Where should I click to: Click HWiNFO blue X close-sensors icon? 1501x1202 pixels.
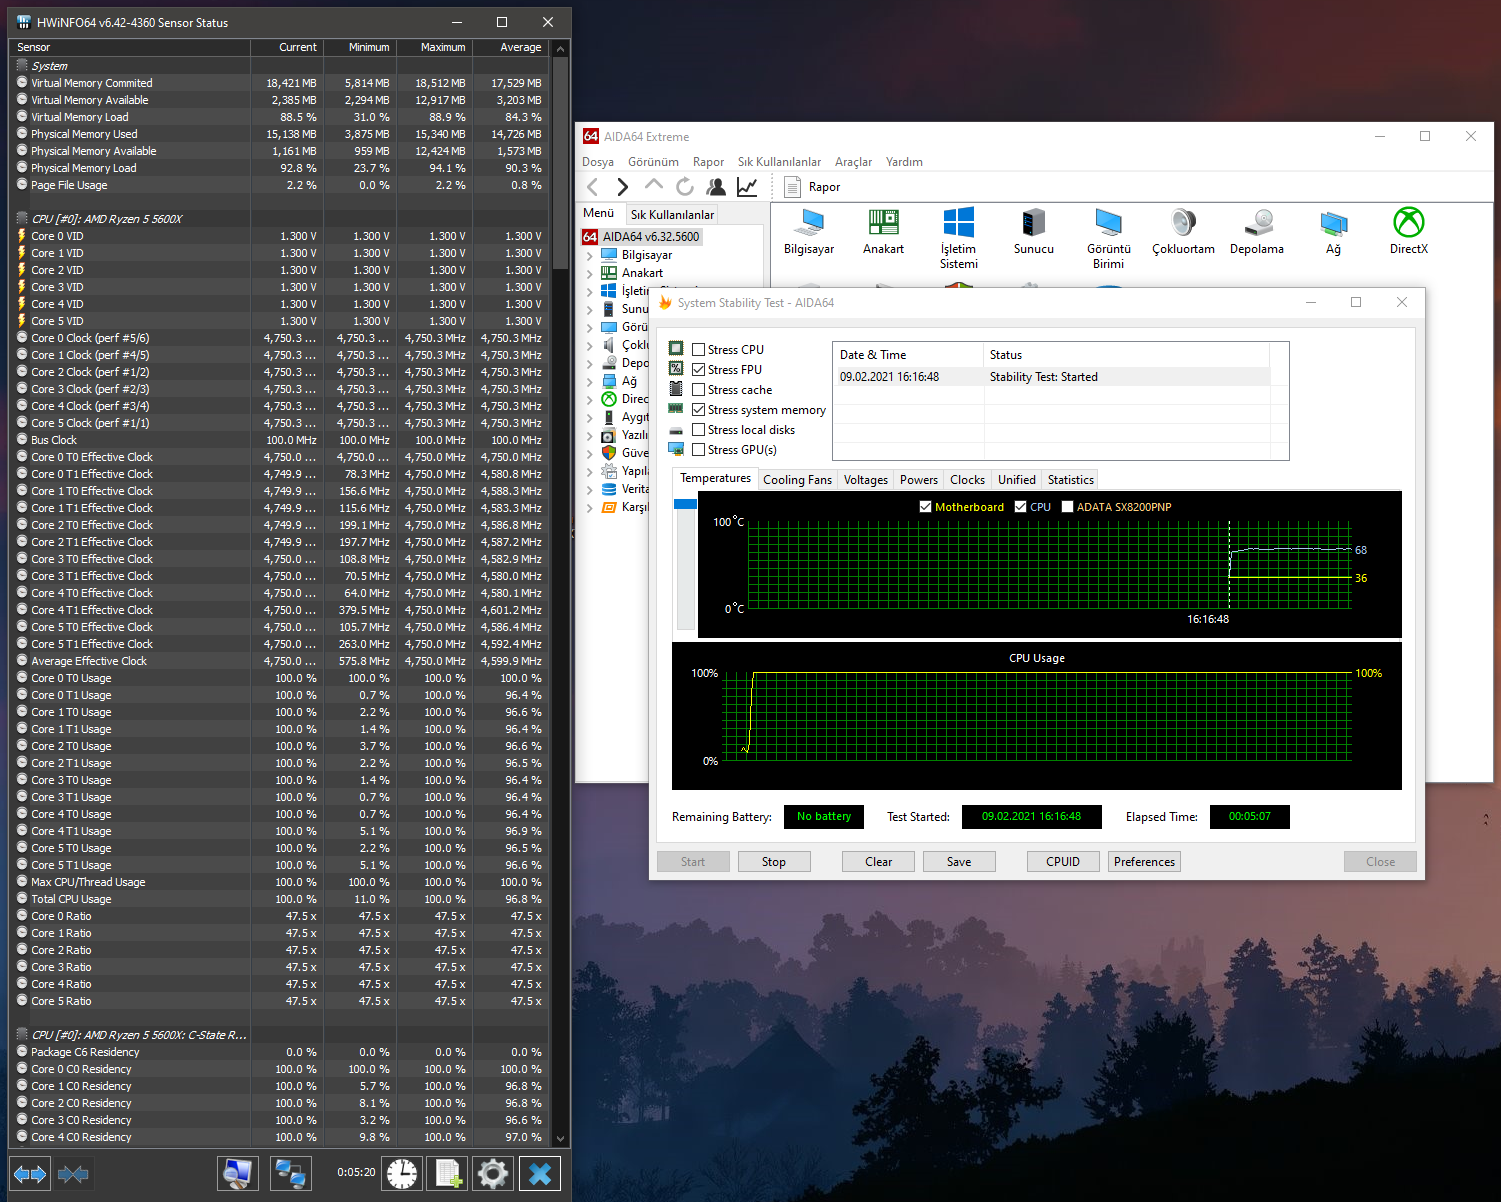click(x=540, y=1173)
